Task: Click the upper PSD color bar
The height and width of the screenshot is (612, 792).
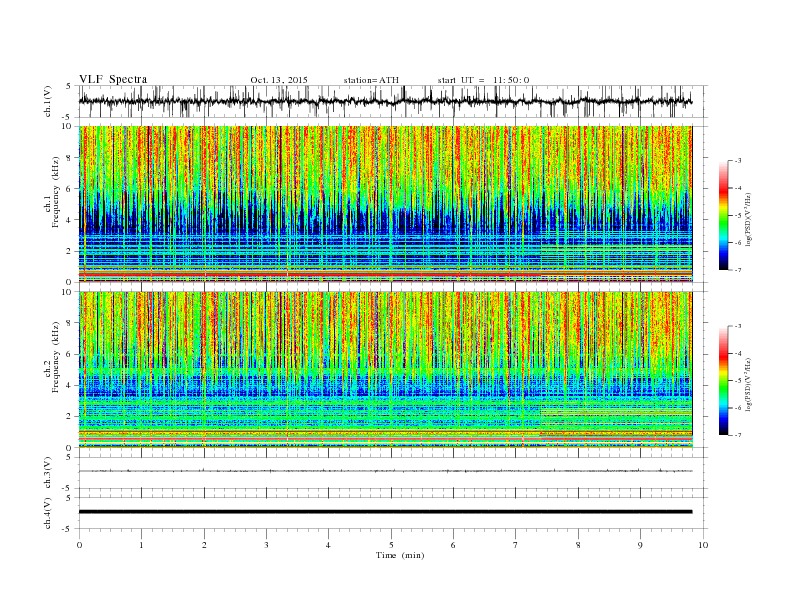Action: click(723, 215)
